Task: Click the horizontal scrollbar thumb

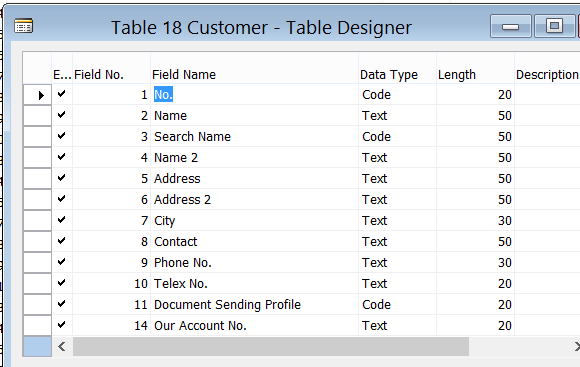Action: 271,347
